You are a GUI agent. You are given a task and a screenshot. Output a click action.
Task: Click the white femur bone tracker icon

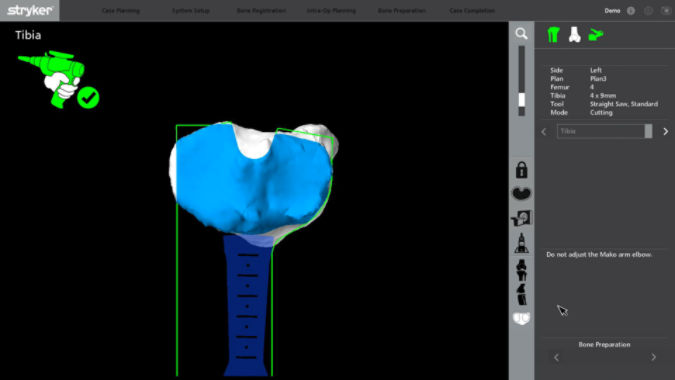click(574, 34)
